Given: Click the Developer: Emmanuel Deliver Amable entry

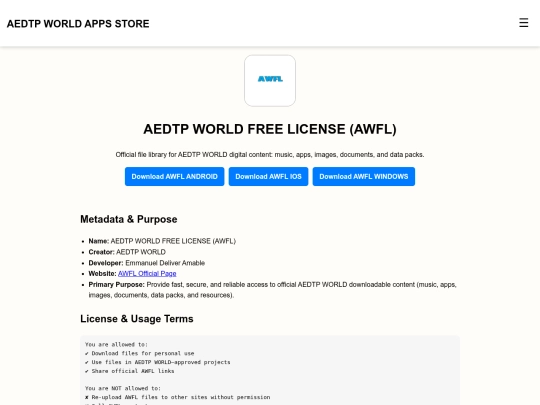Looking at the screenshot, I should 147,263.
